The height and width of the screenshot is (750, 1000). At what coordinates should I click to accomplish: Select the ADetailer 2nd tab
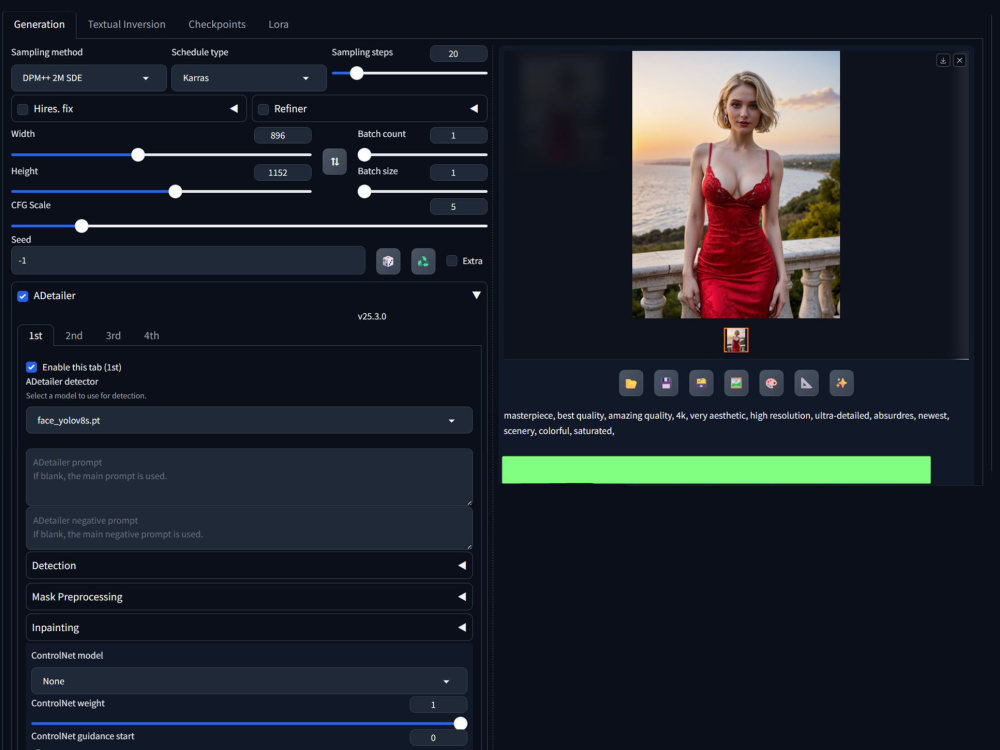[x=74, y=335]
